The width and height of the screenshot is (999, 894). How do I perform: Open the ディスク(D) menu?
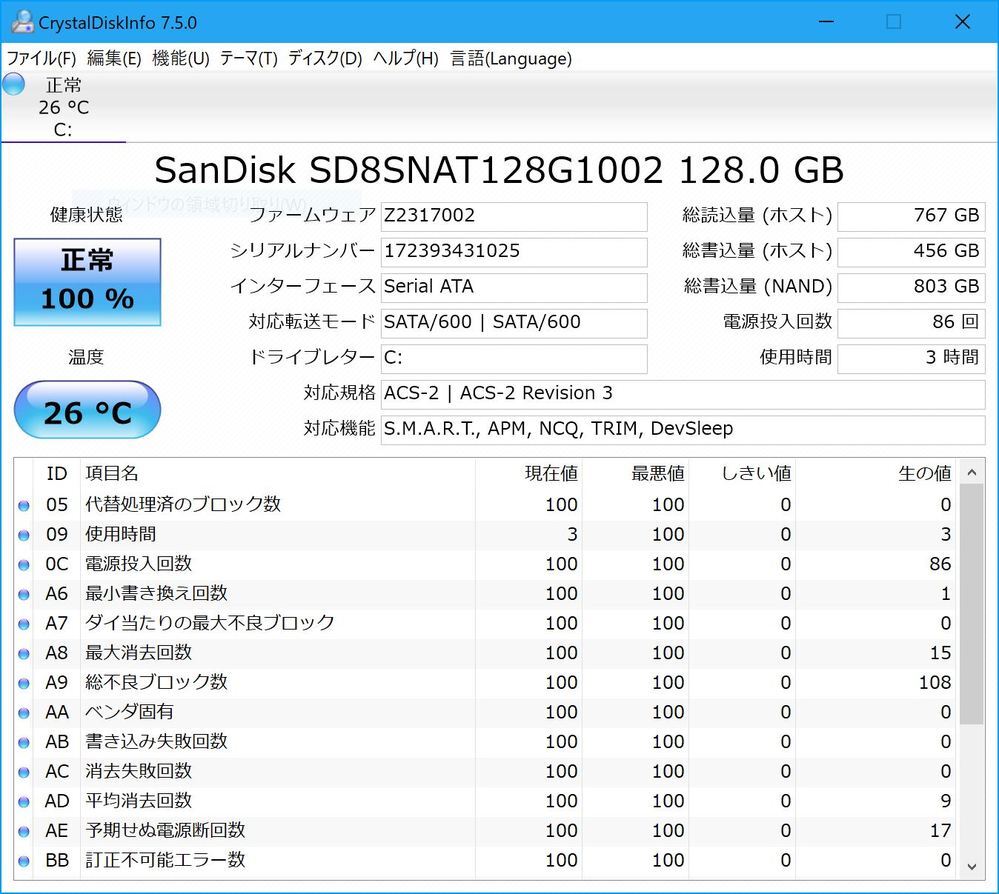[x=325, y=59]
